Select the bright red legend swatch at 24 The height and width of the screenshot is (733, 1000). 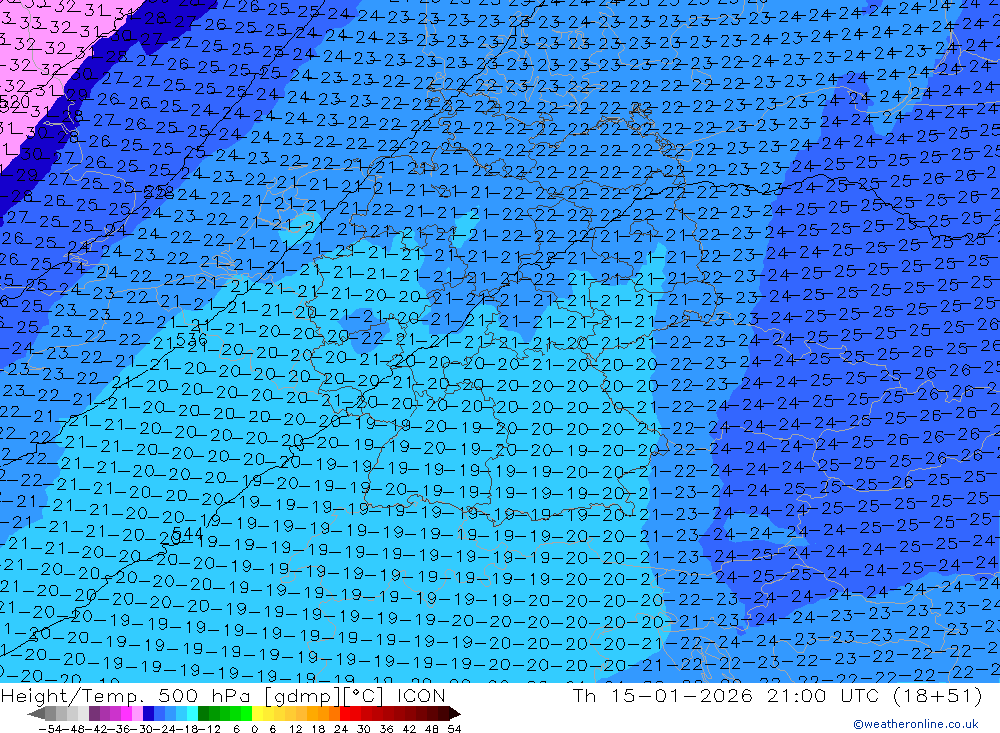[345, 714]
